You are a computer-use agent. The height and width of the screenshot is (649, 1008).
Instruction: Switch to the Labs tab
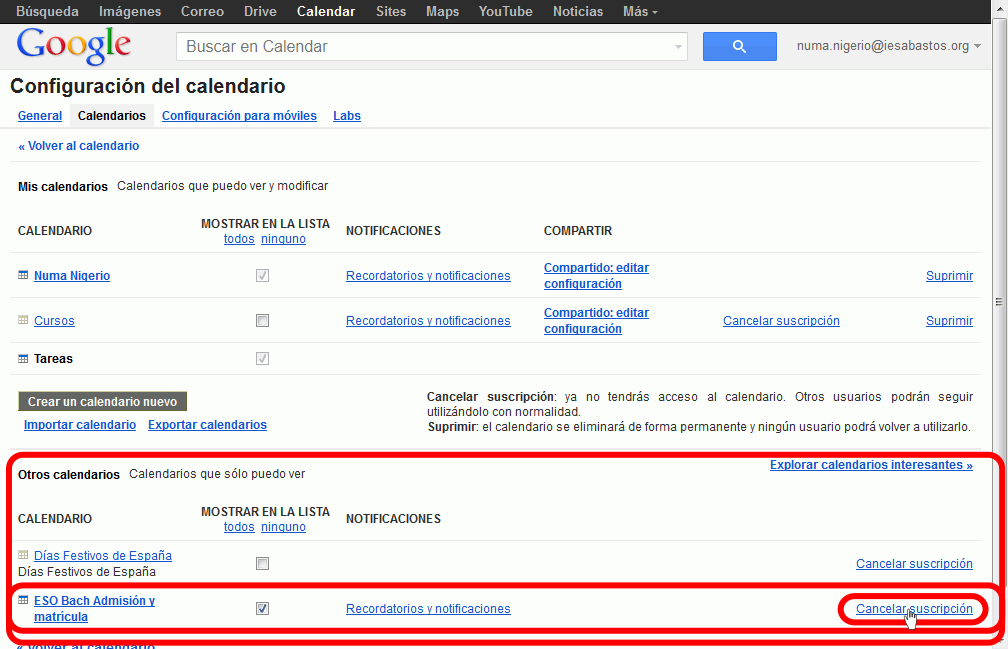pyautogui.click(x=346, y=116)
